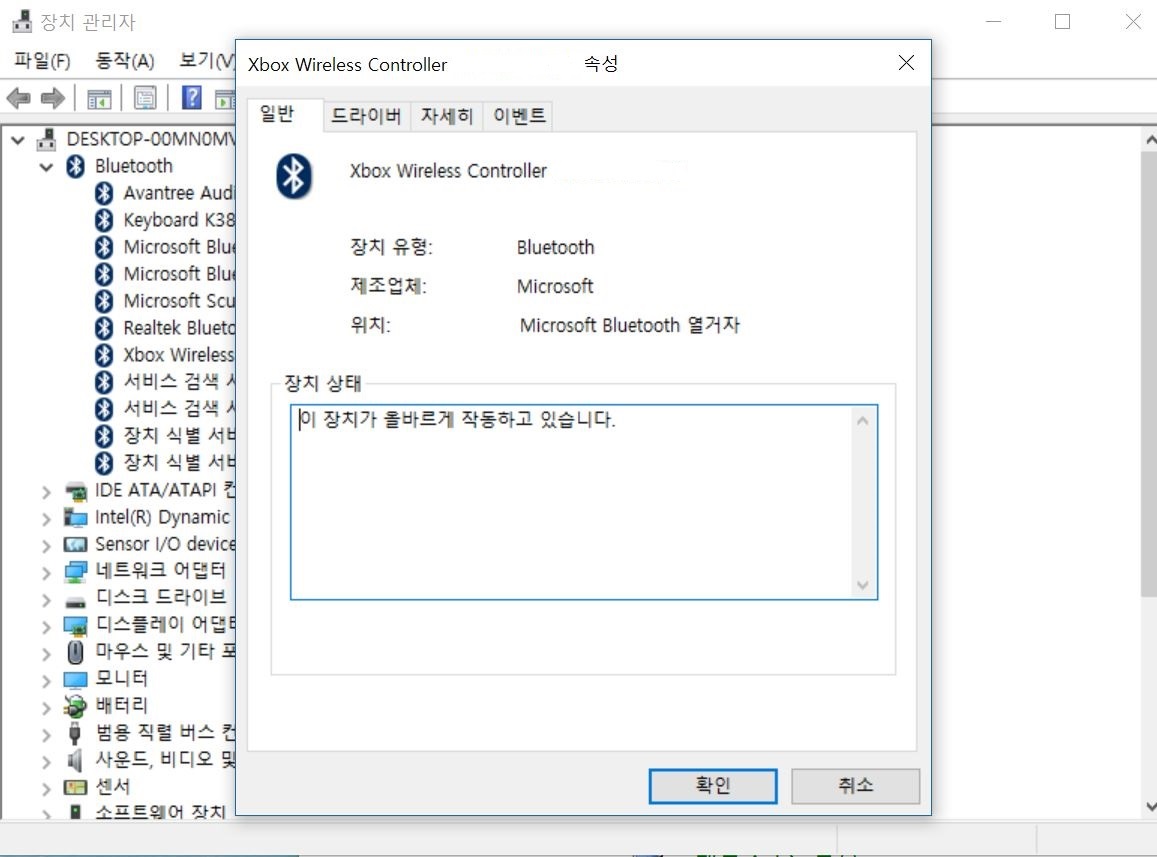Expand the 배터리 category
1157x857 pixels.
pyautogui.click(x=46, y=708)
